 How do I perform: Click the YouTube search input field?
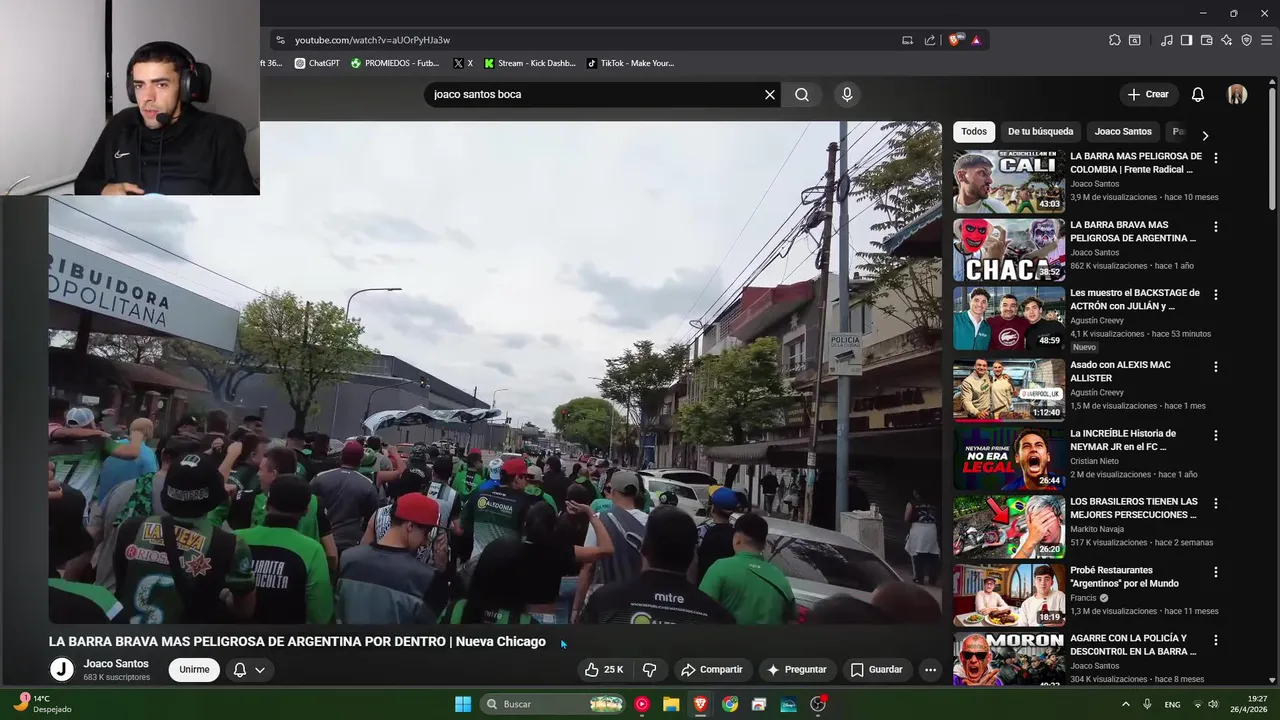[x=595, y=95]
